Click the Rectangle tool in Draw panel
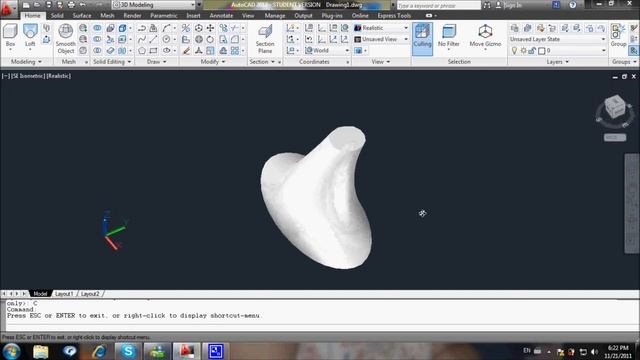 tap(153, 51)
